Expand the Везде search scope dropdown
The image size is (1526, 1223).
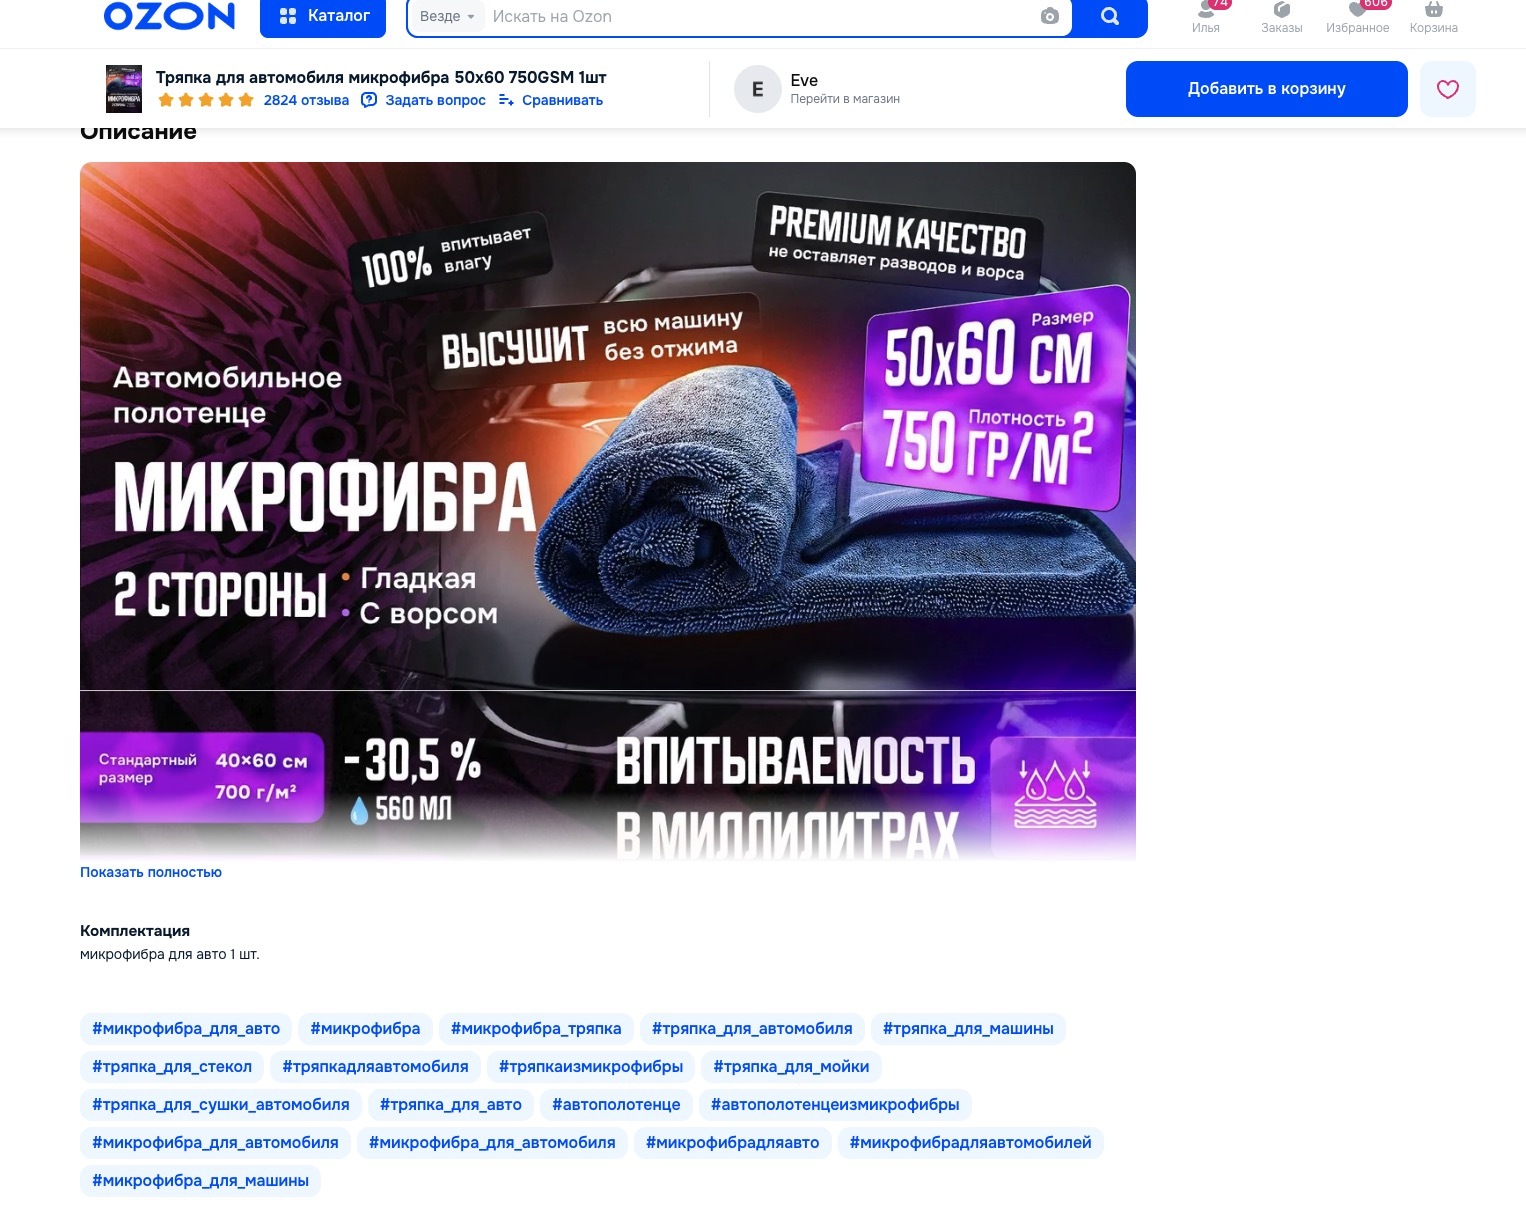point(447,17)
